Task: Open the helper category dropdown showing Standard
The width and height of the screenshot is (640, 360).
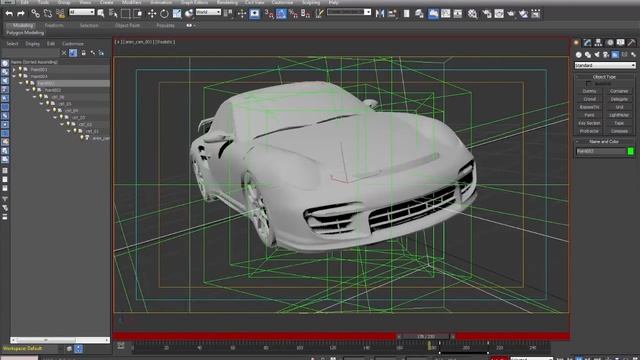Action: click(605, 65)
